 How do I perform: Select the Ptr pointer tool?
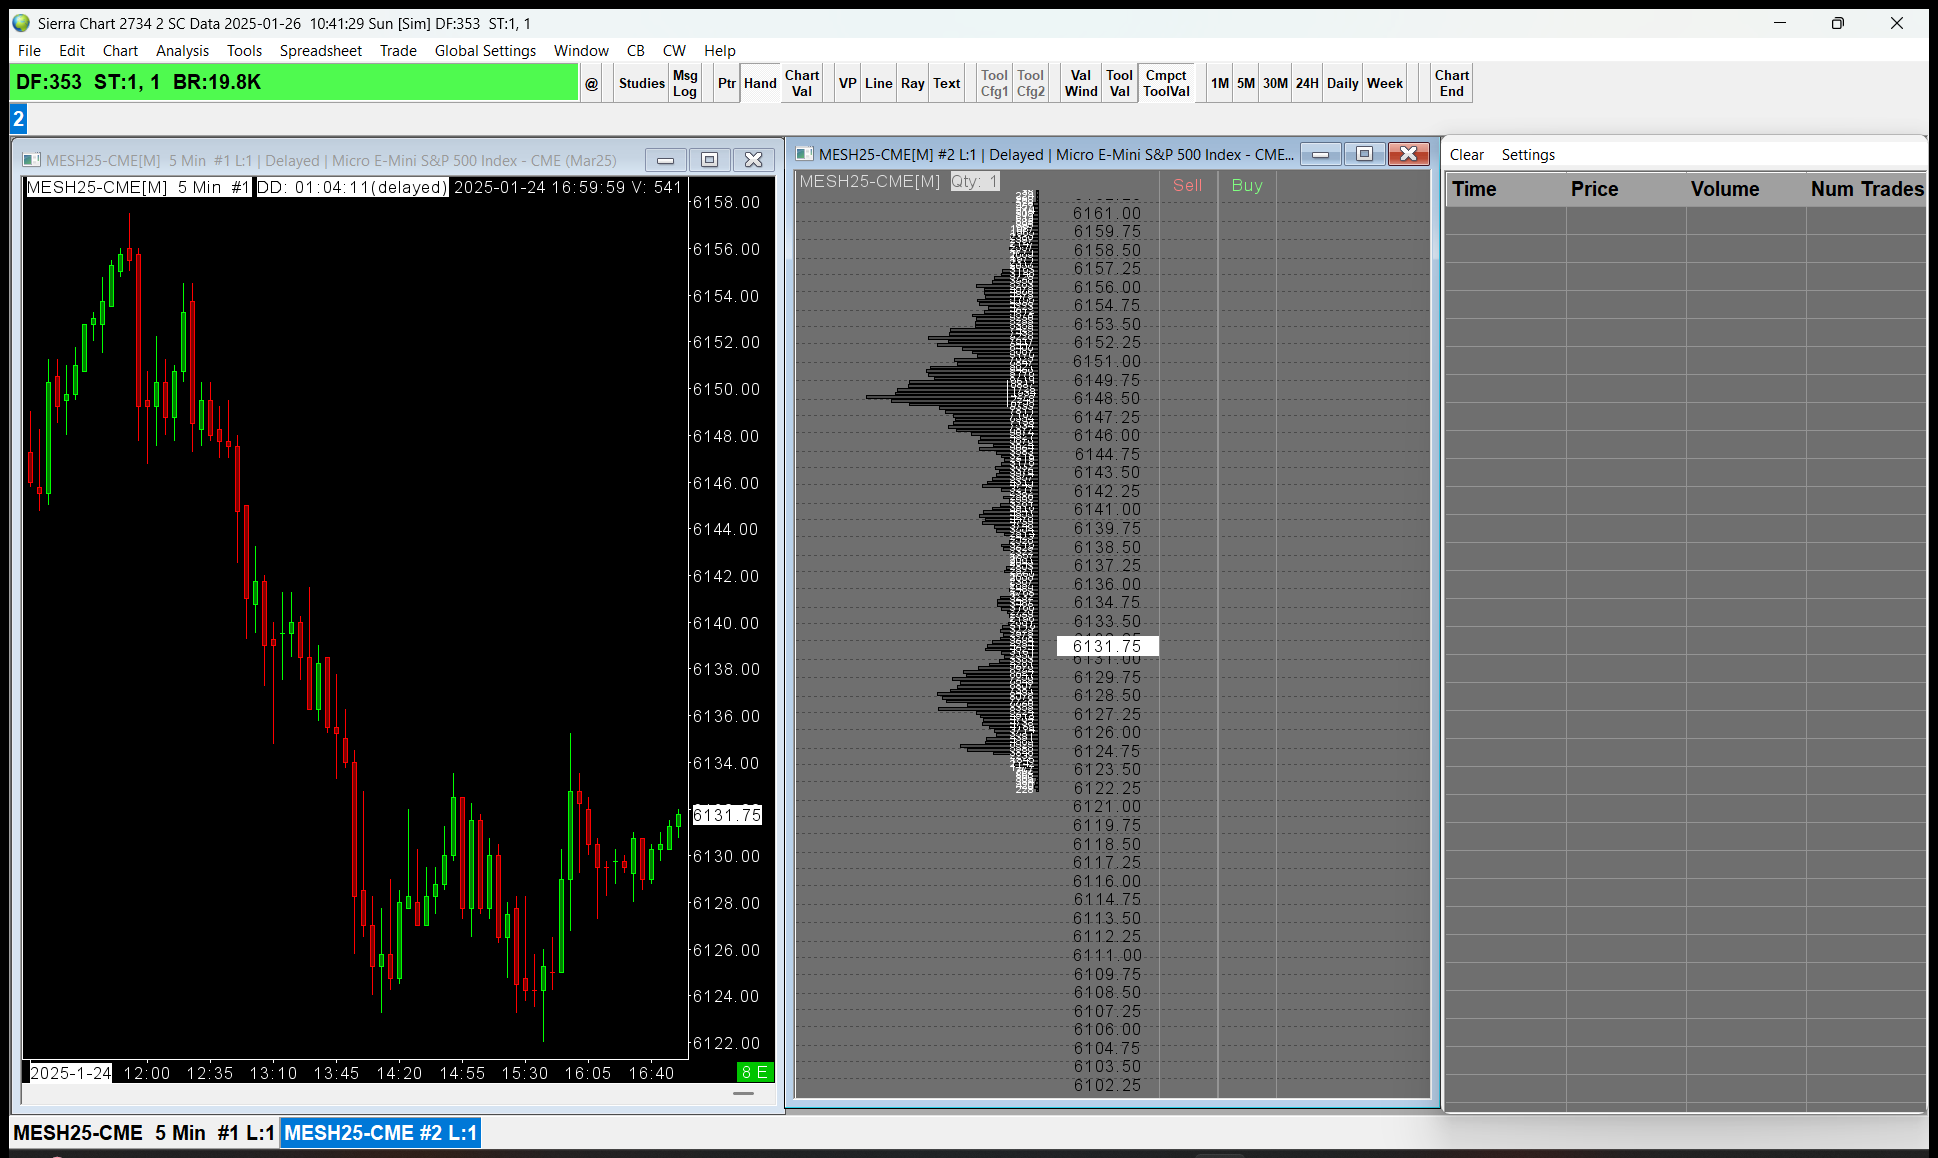[x=726, y=83]
